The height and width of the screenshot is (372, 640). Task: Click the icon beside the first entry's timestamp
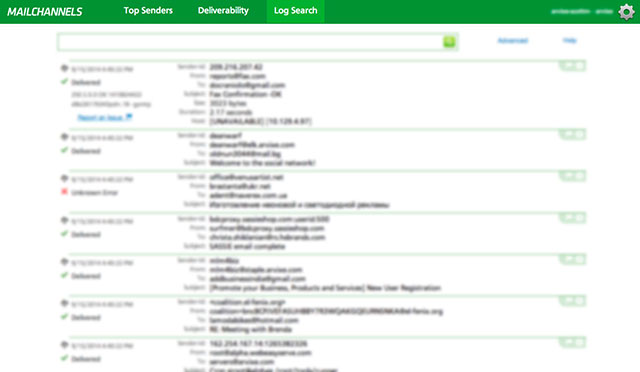64,68
